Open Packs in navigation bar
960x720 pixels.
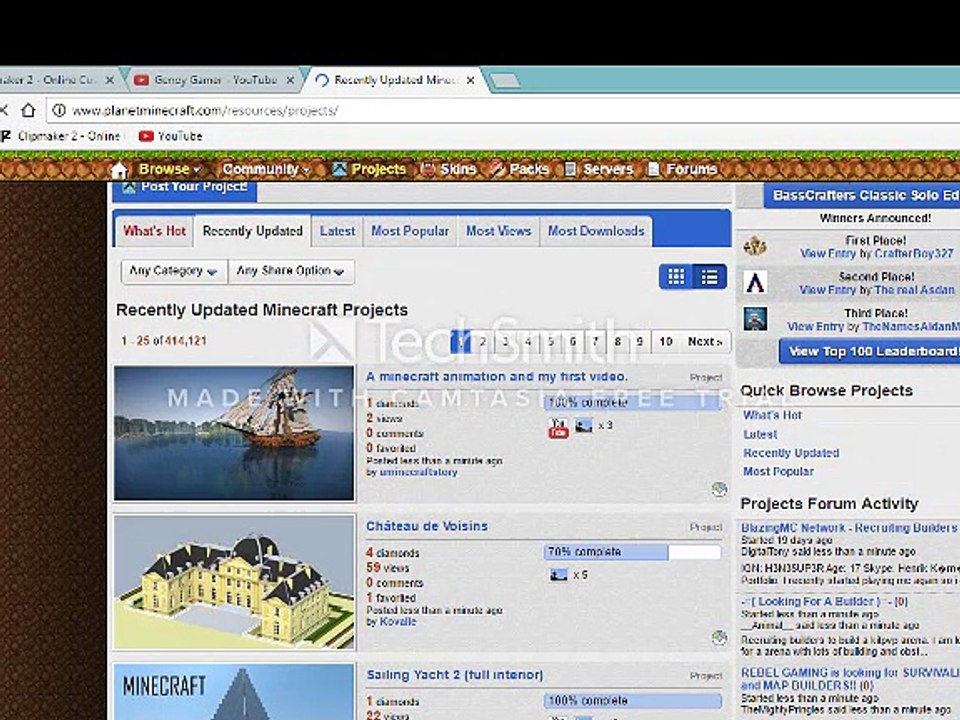click(519, 169)
